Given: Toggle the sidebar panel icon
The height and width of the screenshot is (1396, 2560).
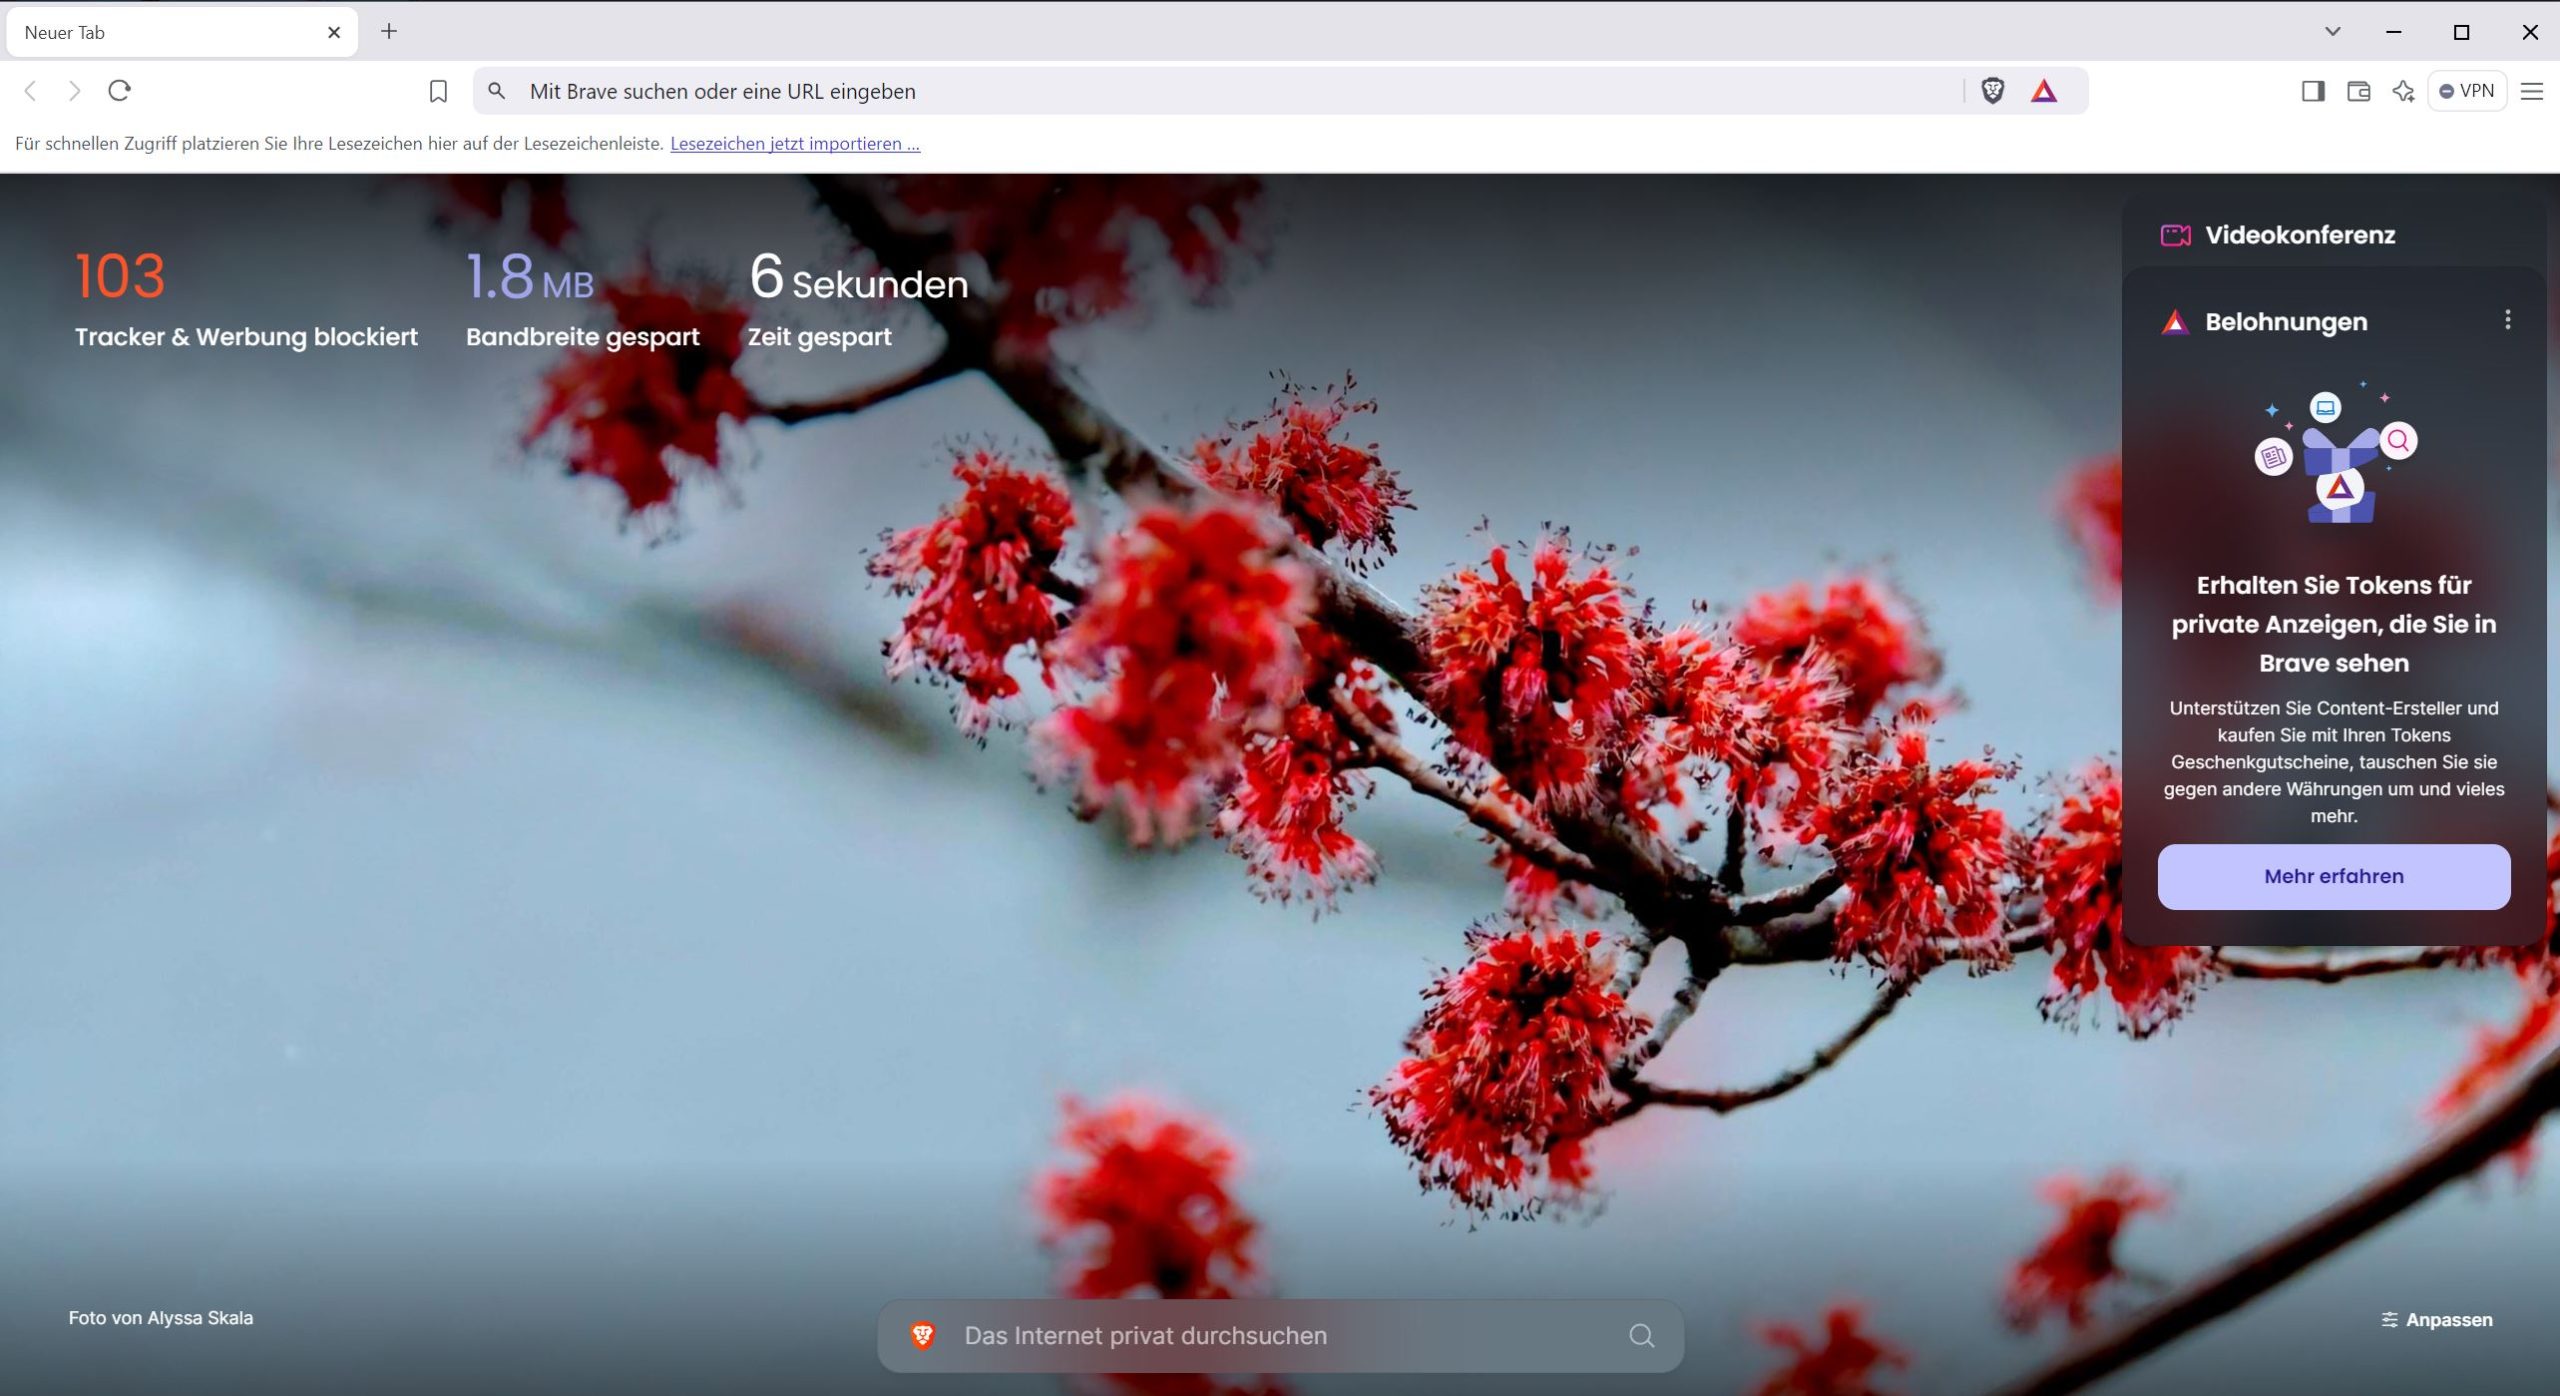Looking at the screenshot, I should point(2312,91).
